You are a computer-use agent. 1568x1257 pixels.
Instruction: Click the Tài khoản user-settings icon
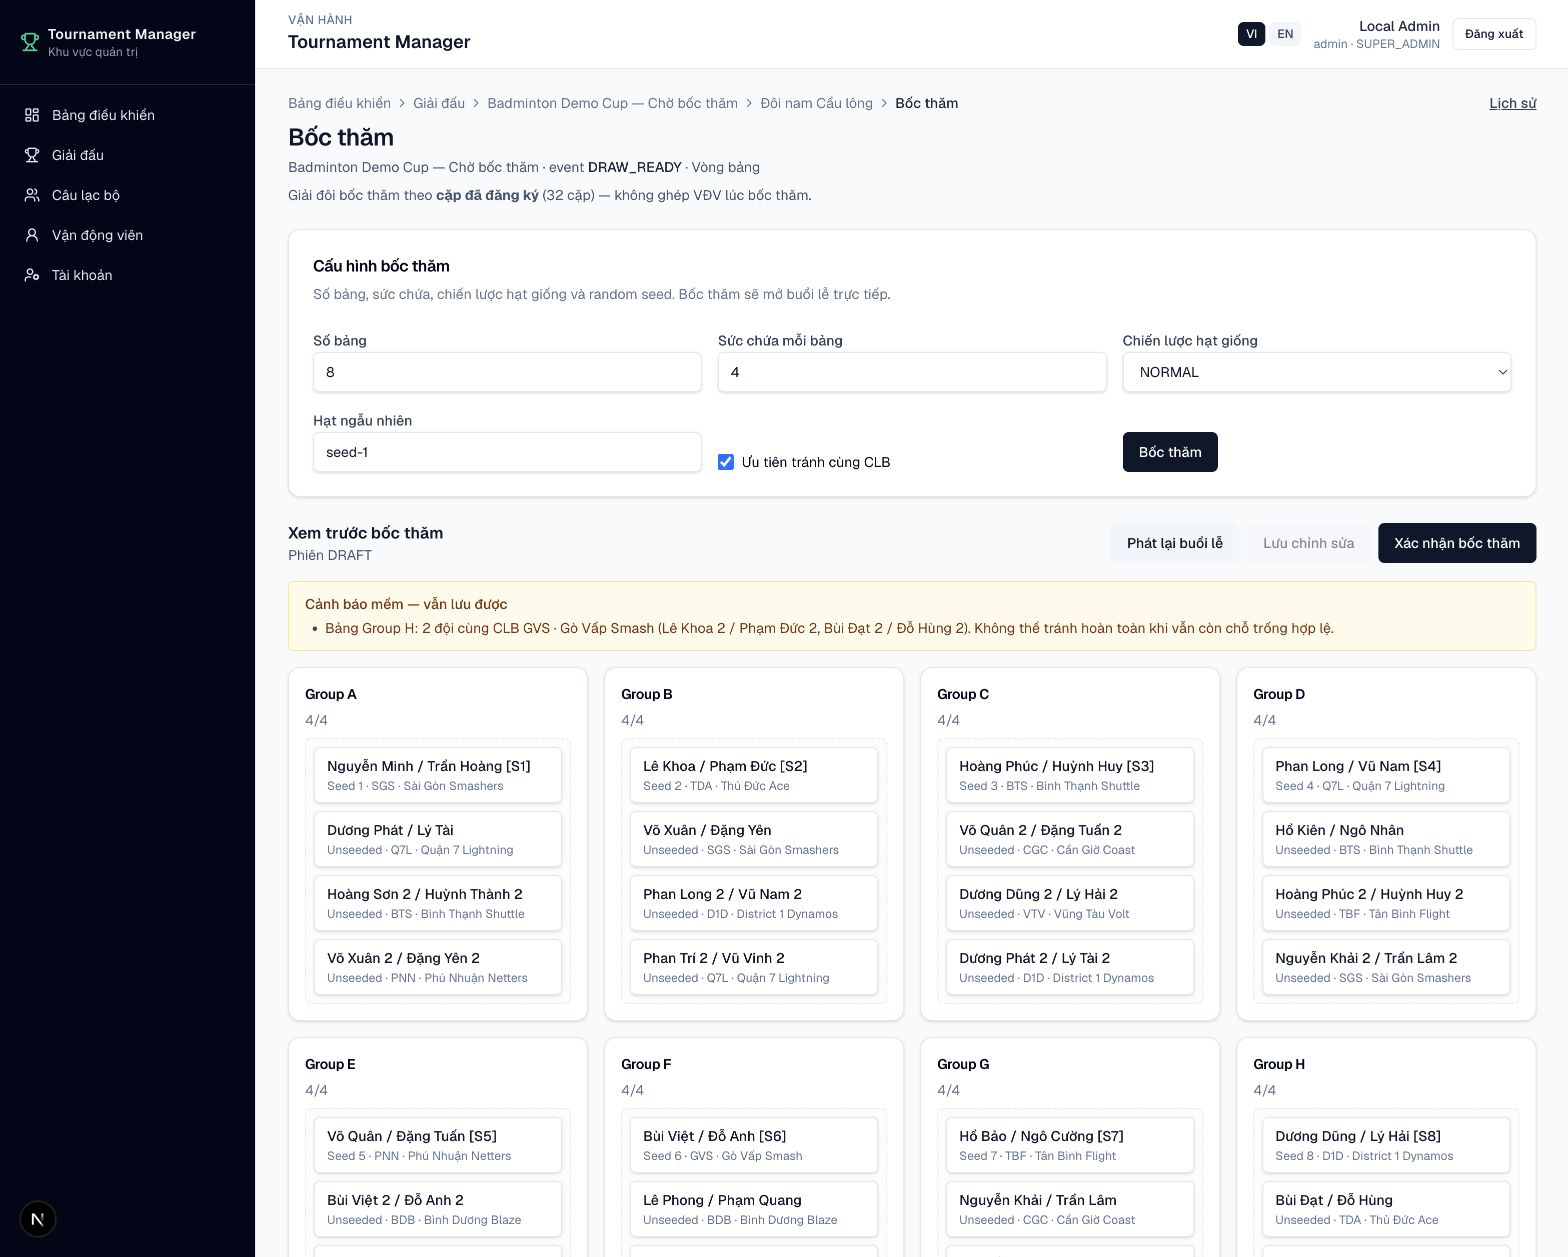click(x=32, y=275)
